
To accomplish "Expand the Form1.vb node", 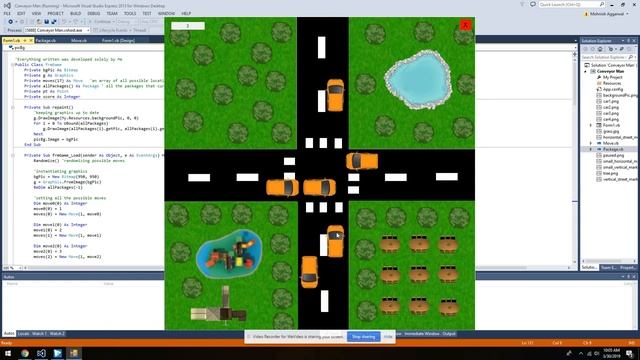I will click(591, 125).
